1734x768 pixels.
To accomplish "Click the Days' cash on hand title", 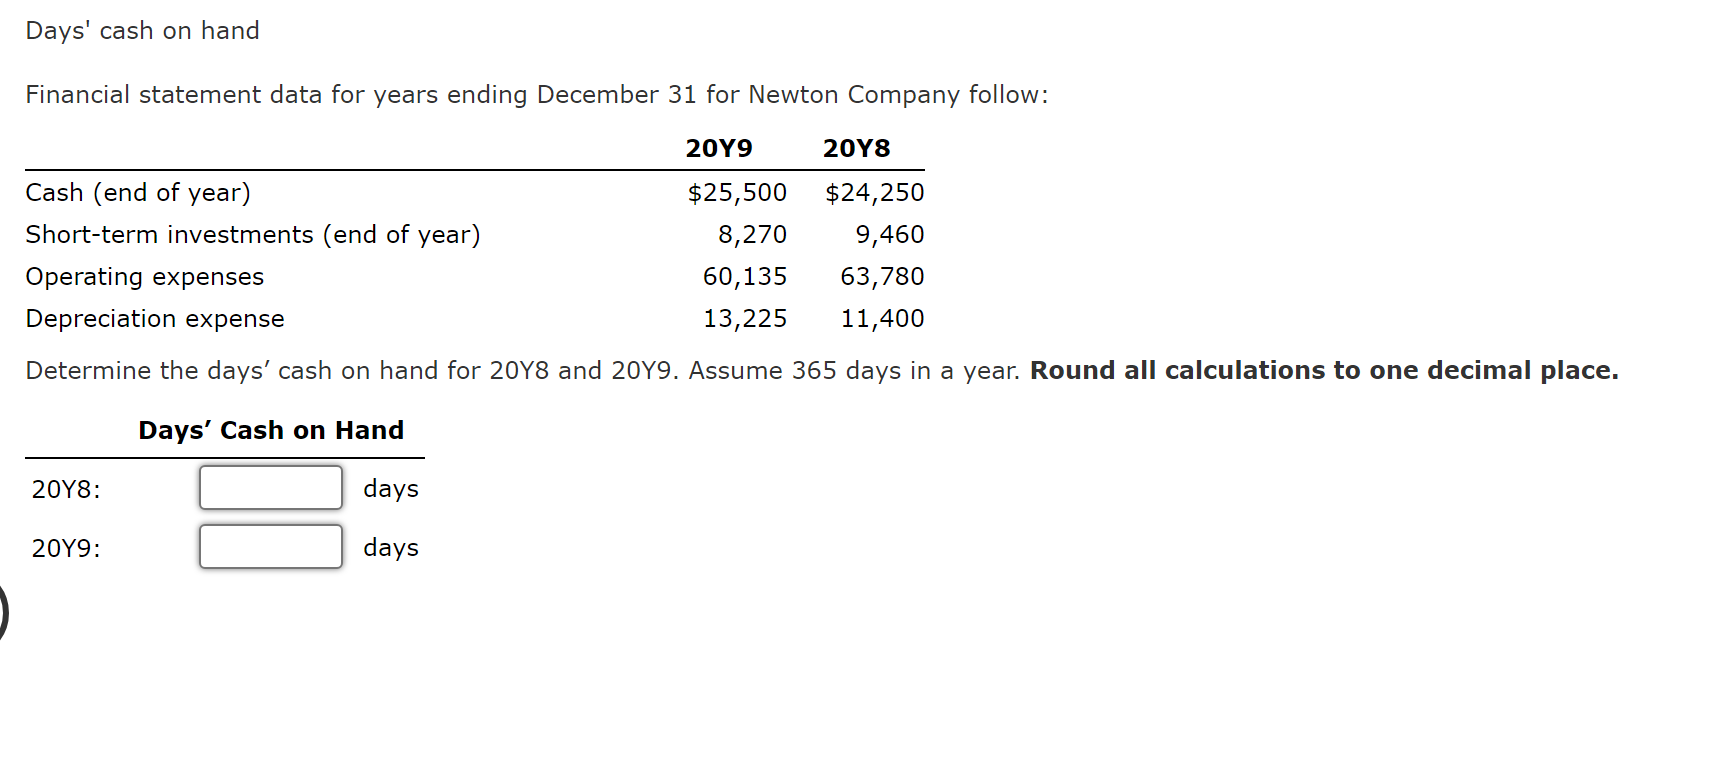I will click(142, 30).
